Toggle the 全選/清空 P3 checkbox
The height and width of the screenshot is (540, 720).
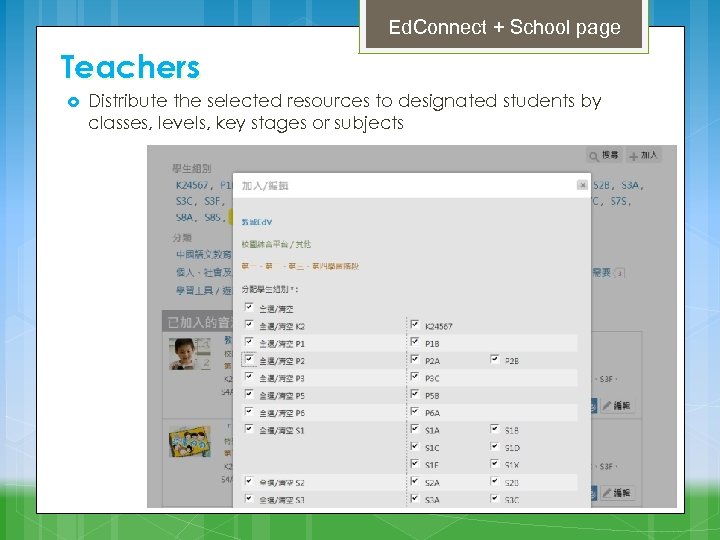point(249,377)
